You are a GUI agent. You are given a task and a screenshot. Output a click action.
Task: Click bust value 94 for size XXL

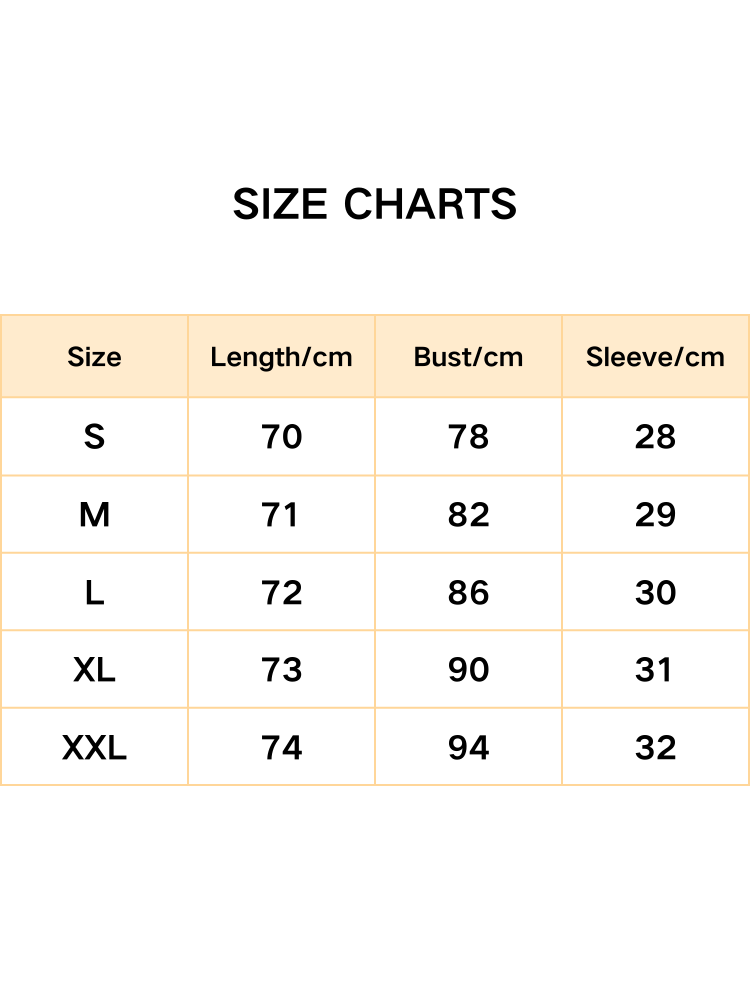pyautogui.click(x=468, y=748)
